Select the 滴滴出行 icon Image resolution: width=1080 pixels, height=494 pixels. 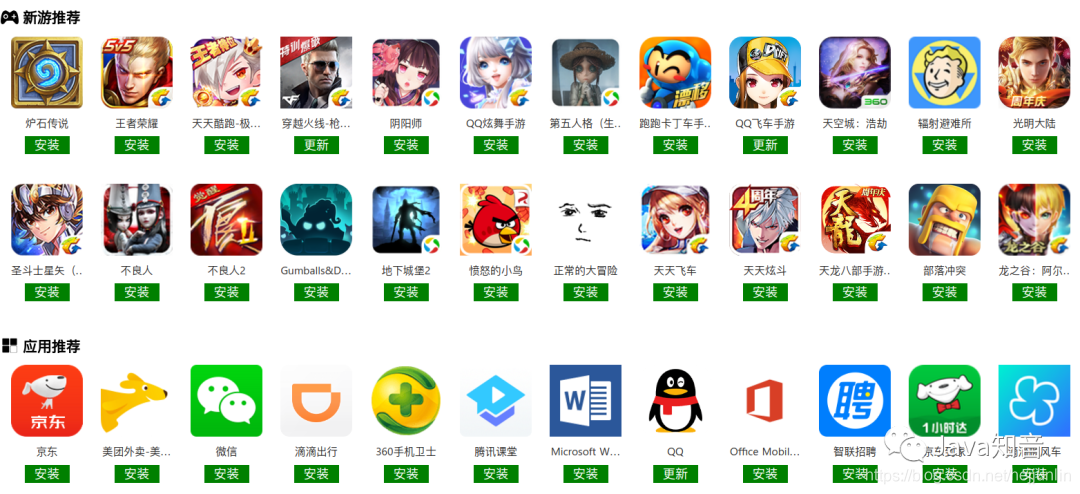(x=316, y=401)
